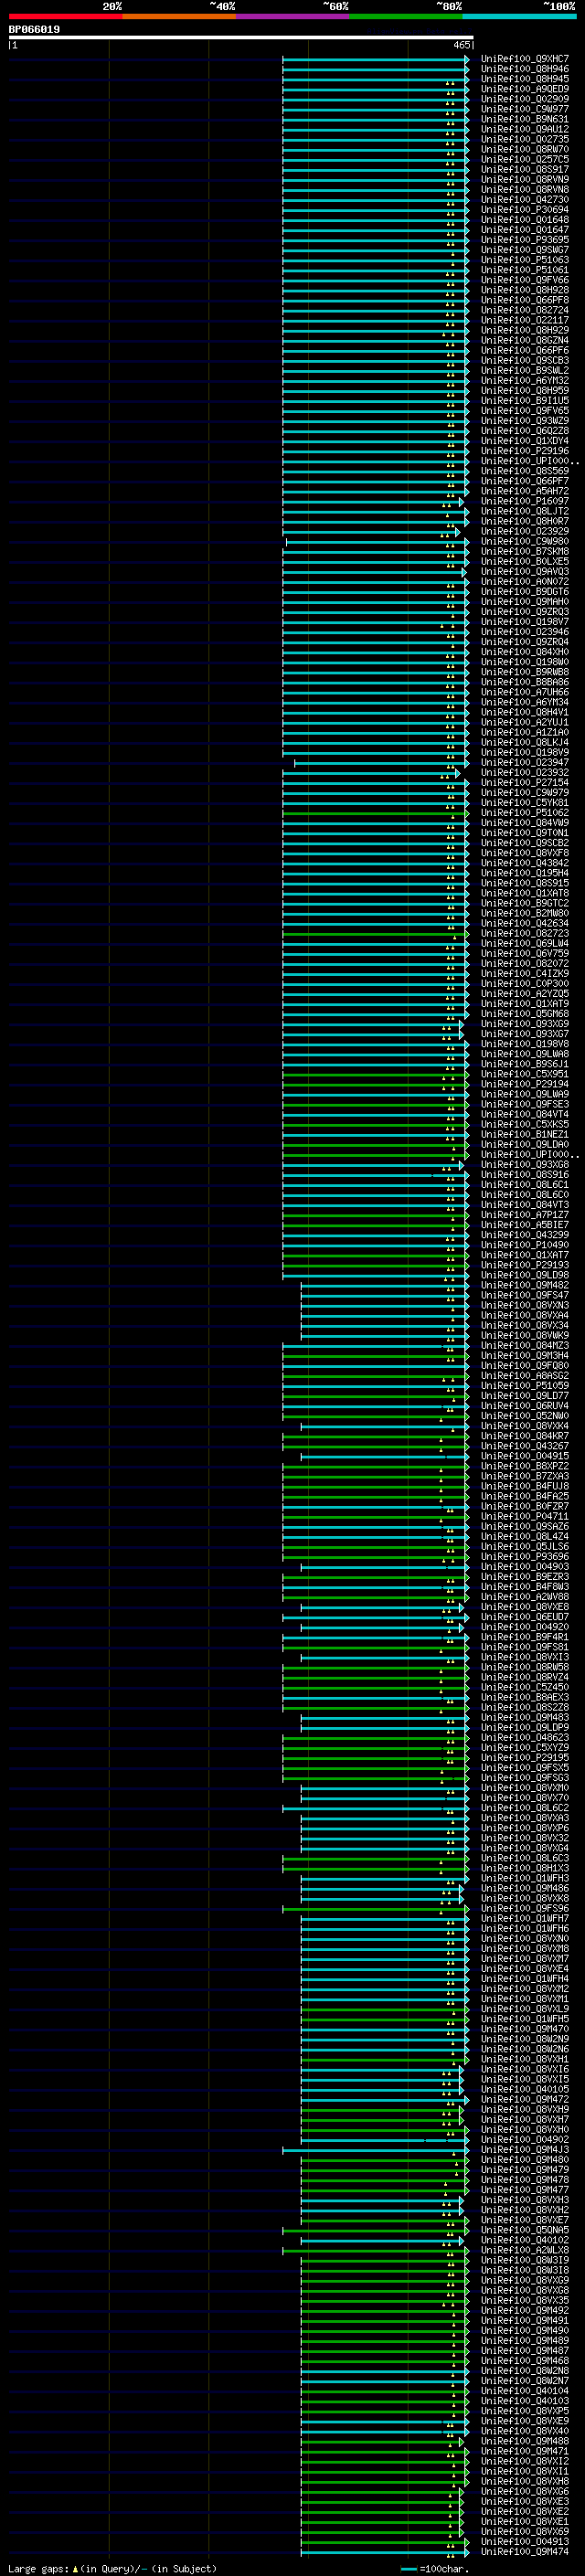The image size is (585, 2576).
Task: Click the cyan ~100% identity legend segment
Action: click(519, 16)
